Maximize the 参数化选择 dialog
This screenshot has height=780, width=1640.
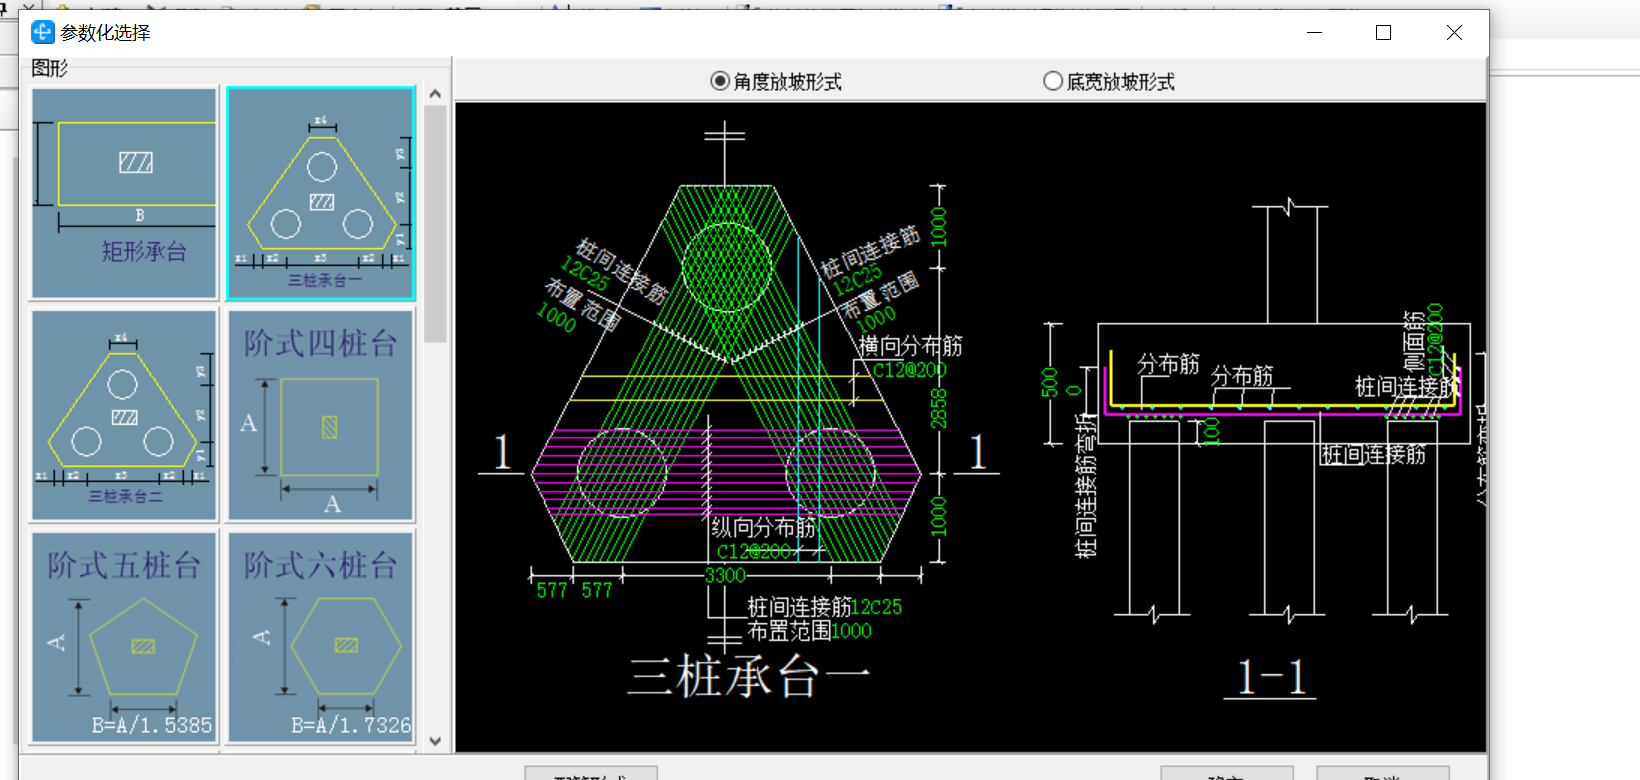click(1383, 33)
